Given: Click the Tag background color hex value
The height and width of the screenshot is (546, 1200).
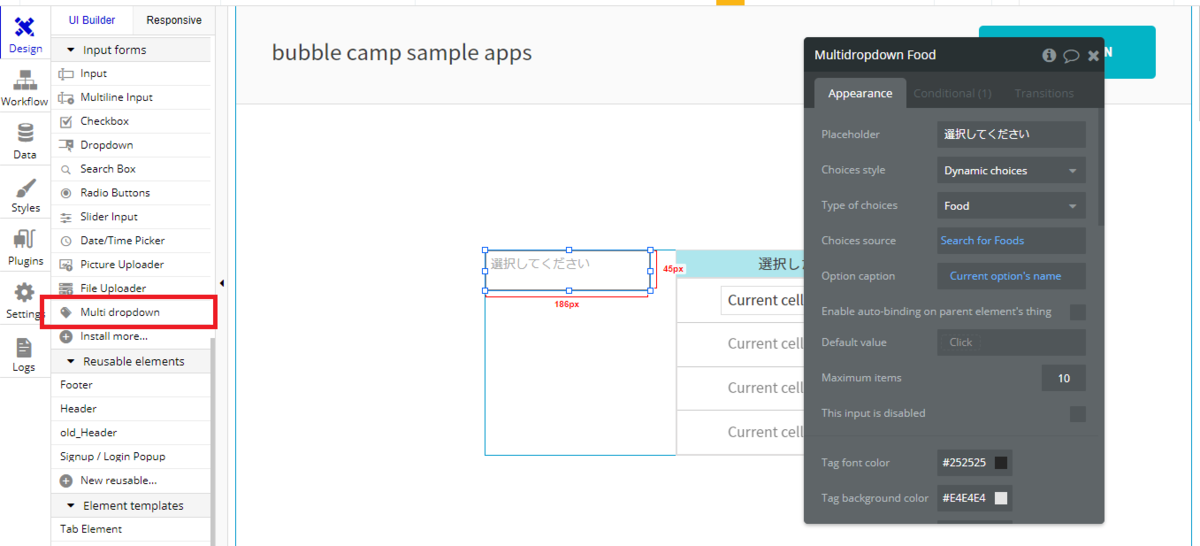Looking at the screenshot, I should point(964,498).
